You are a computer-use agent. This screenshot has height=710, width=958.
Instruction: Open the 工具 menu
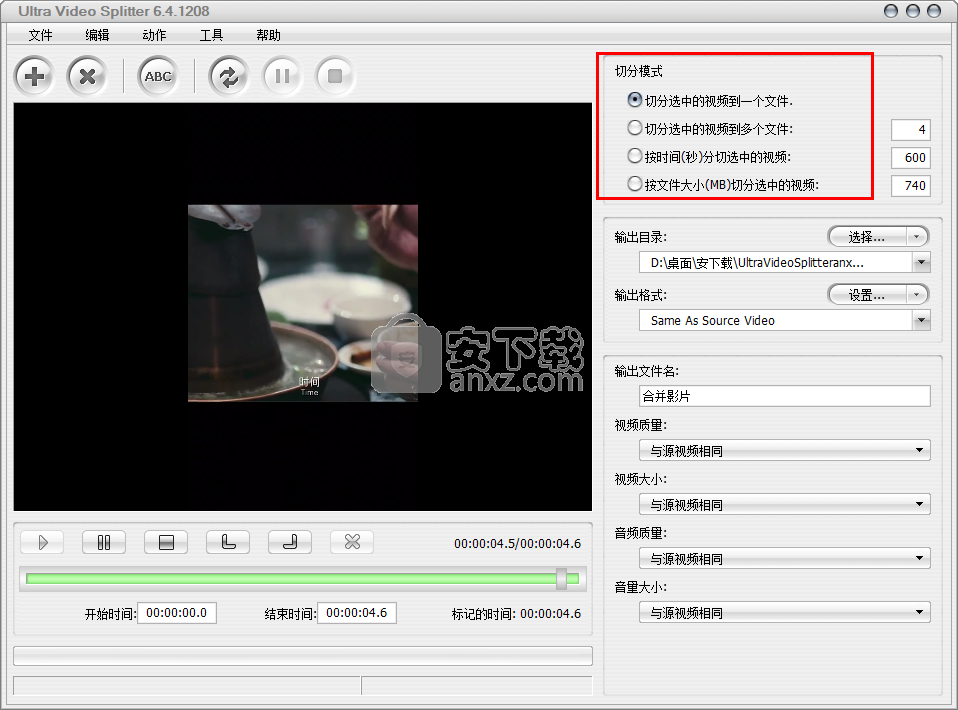(x=211, y=35)
